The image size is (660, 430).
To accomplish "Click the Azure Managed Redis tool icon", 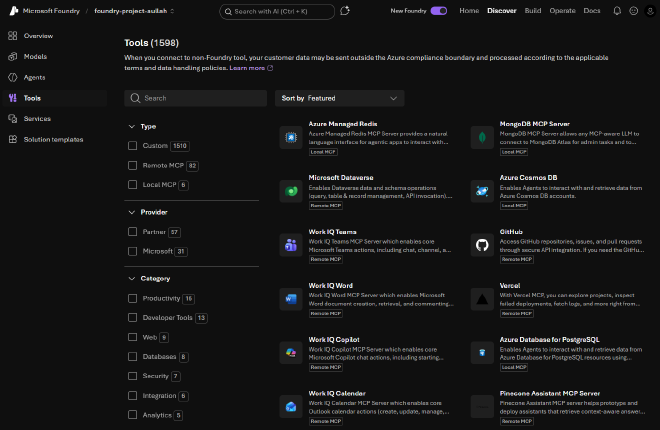I will click(x=291, y=137).
